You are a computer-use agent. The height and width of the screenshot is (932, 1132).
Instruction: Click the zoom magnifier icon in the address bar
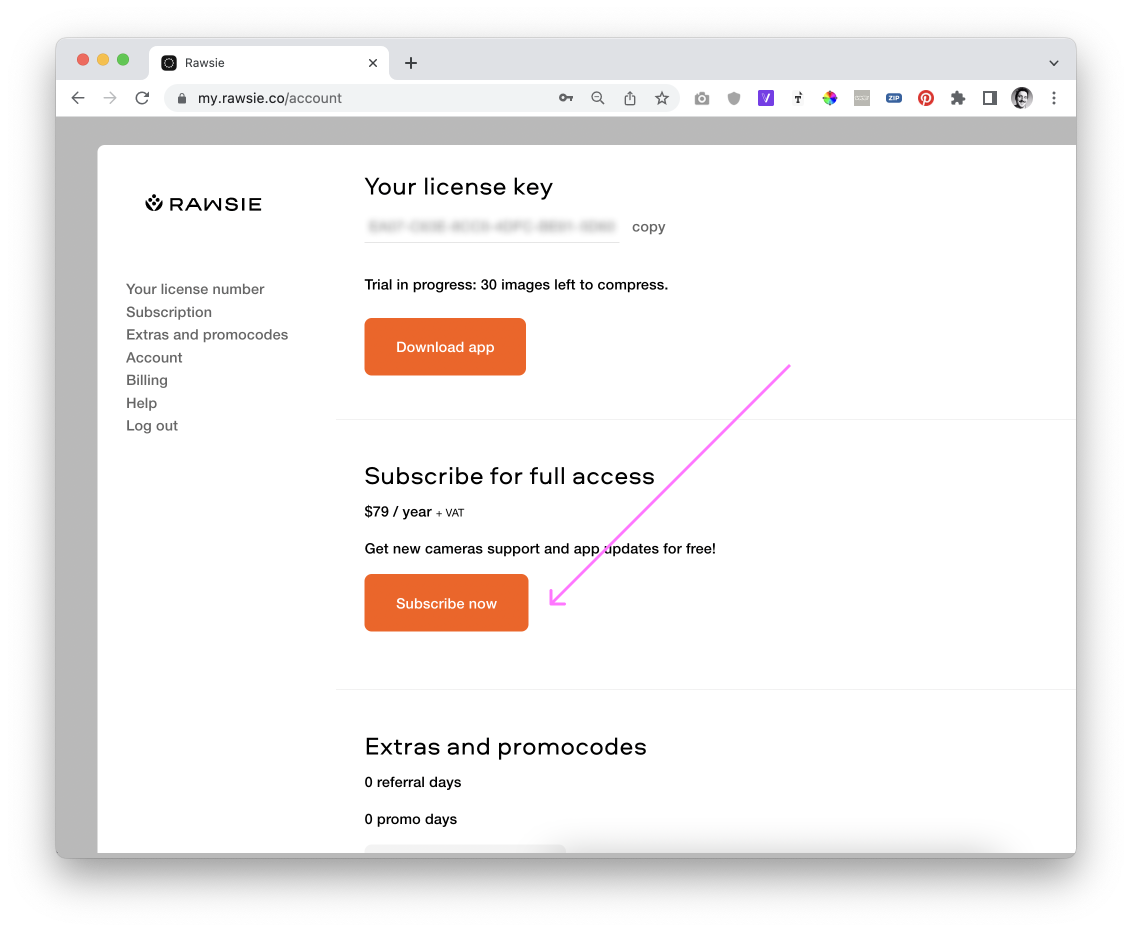point(598,98)
